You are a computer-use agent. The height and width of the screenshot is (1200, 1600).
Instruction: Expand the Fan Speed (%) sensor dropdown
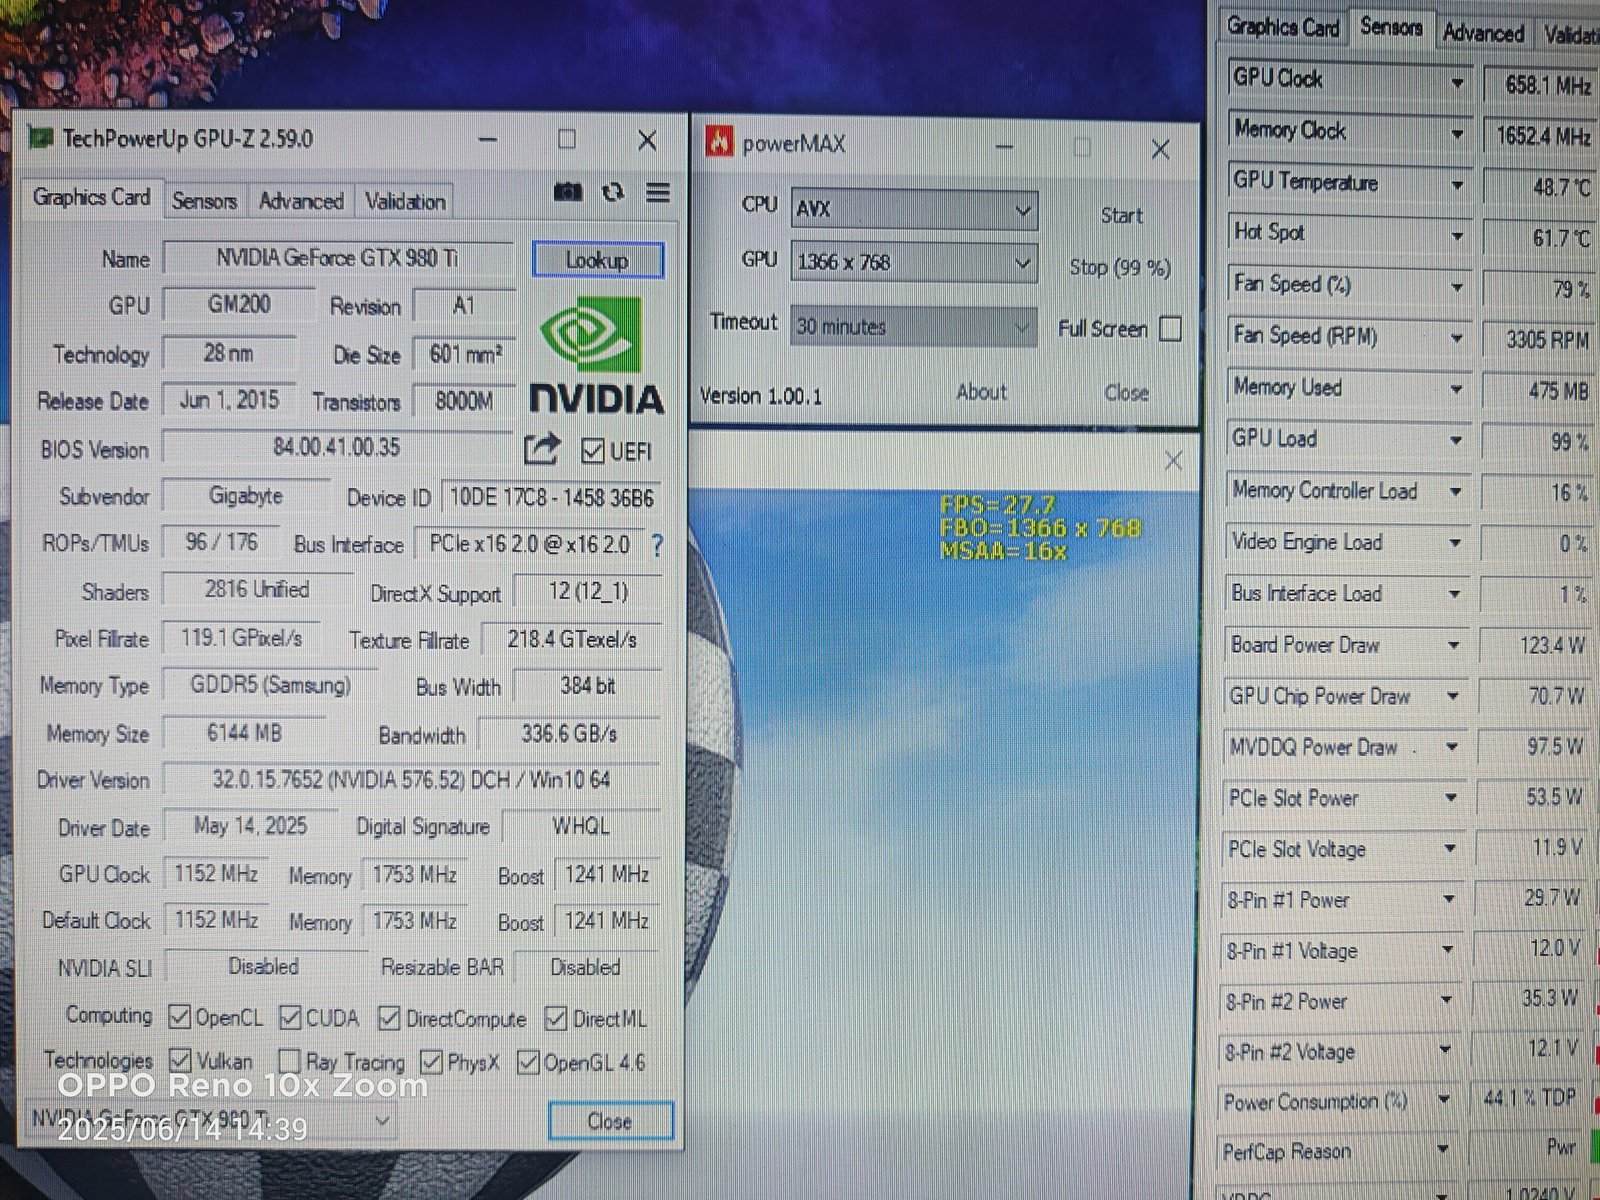(1457, 288)
